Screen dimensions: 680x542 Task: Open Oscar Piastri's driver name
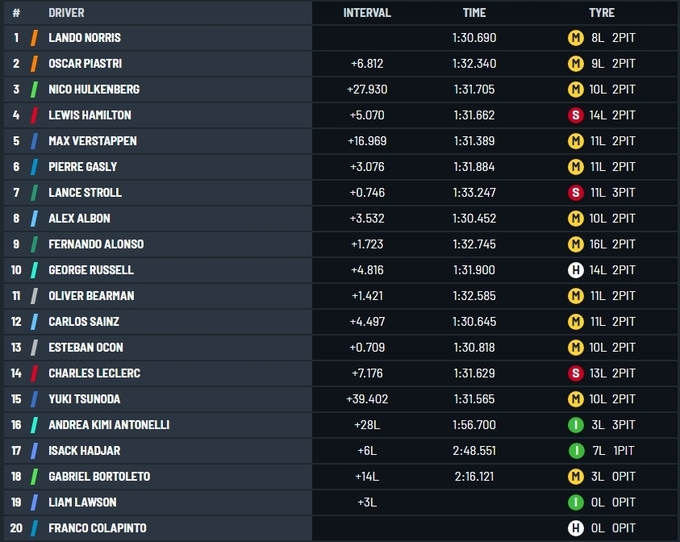[87, 64]
